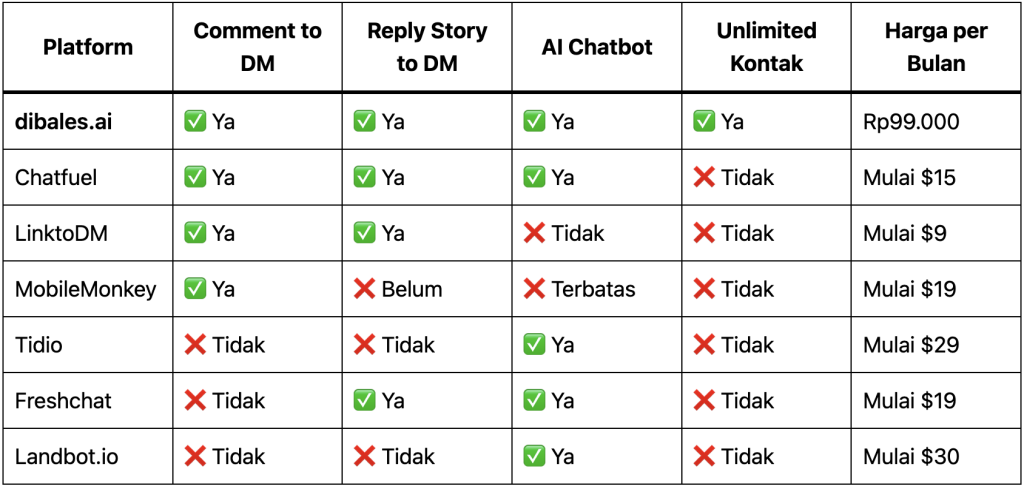Click red X beside Belum in MobileMonkey row
Viewport: 1024px width, 489px height.
point(364,290)
